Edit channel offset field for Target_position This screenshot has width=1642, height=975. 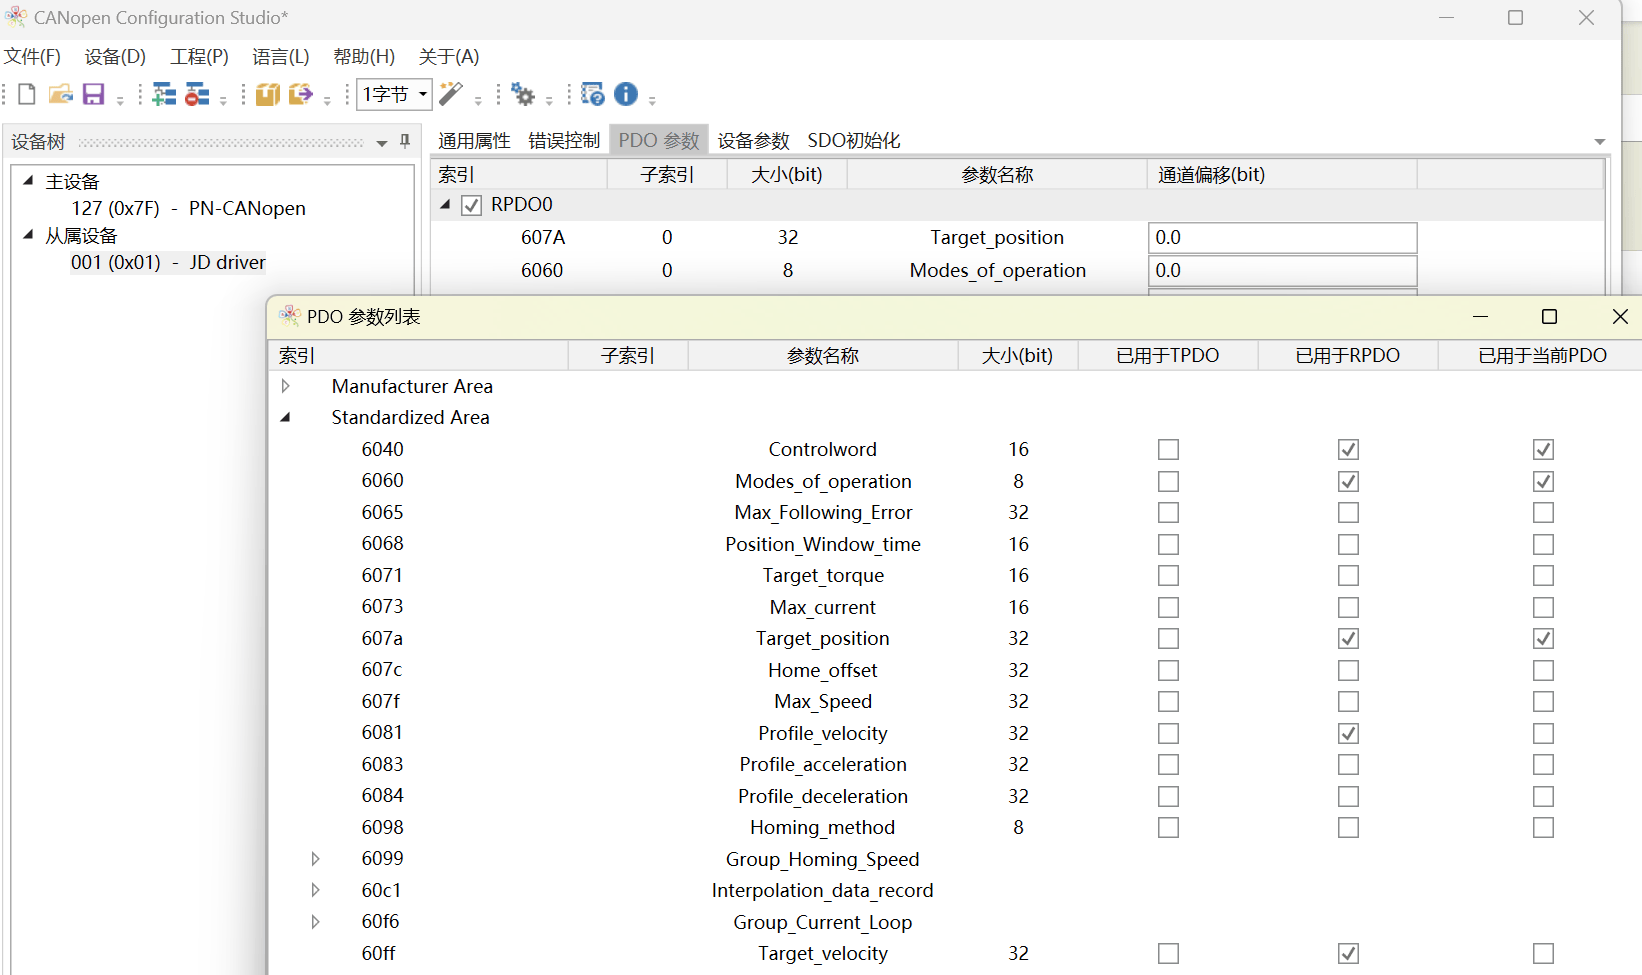(1282, 238)
